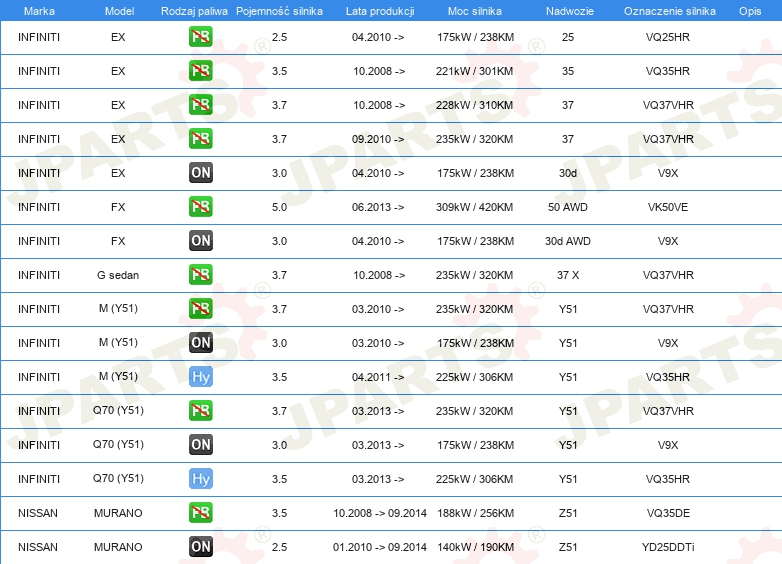Click the Marka column header
The height and width of the screenshot is (564, 782).
39,11
